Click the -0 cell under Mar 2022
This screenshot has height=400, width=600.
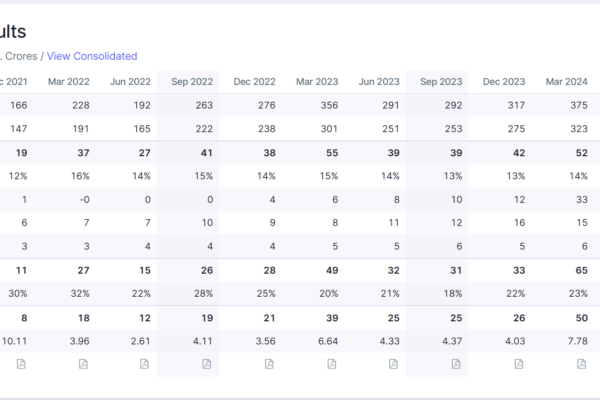tap(85, 199)
